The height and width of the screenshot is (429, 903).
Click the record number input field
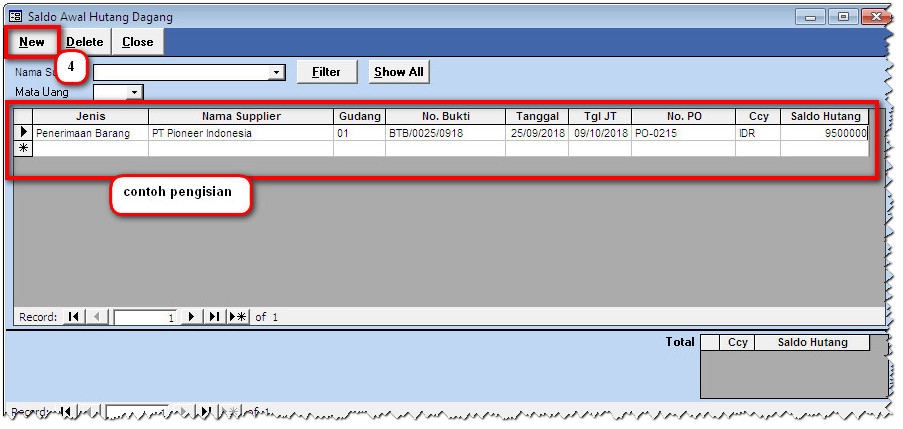(146, 317)
